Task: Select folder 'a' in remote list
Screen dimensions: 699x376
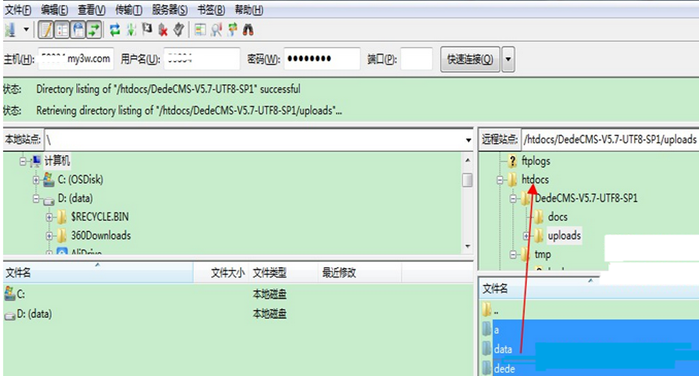Action: (496, 330)
